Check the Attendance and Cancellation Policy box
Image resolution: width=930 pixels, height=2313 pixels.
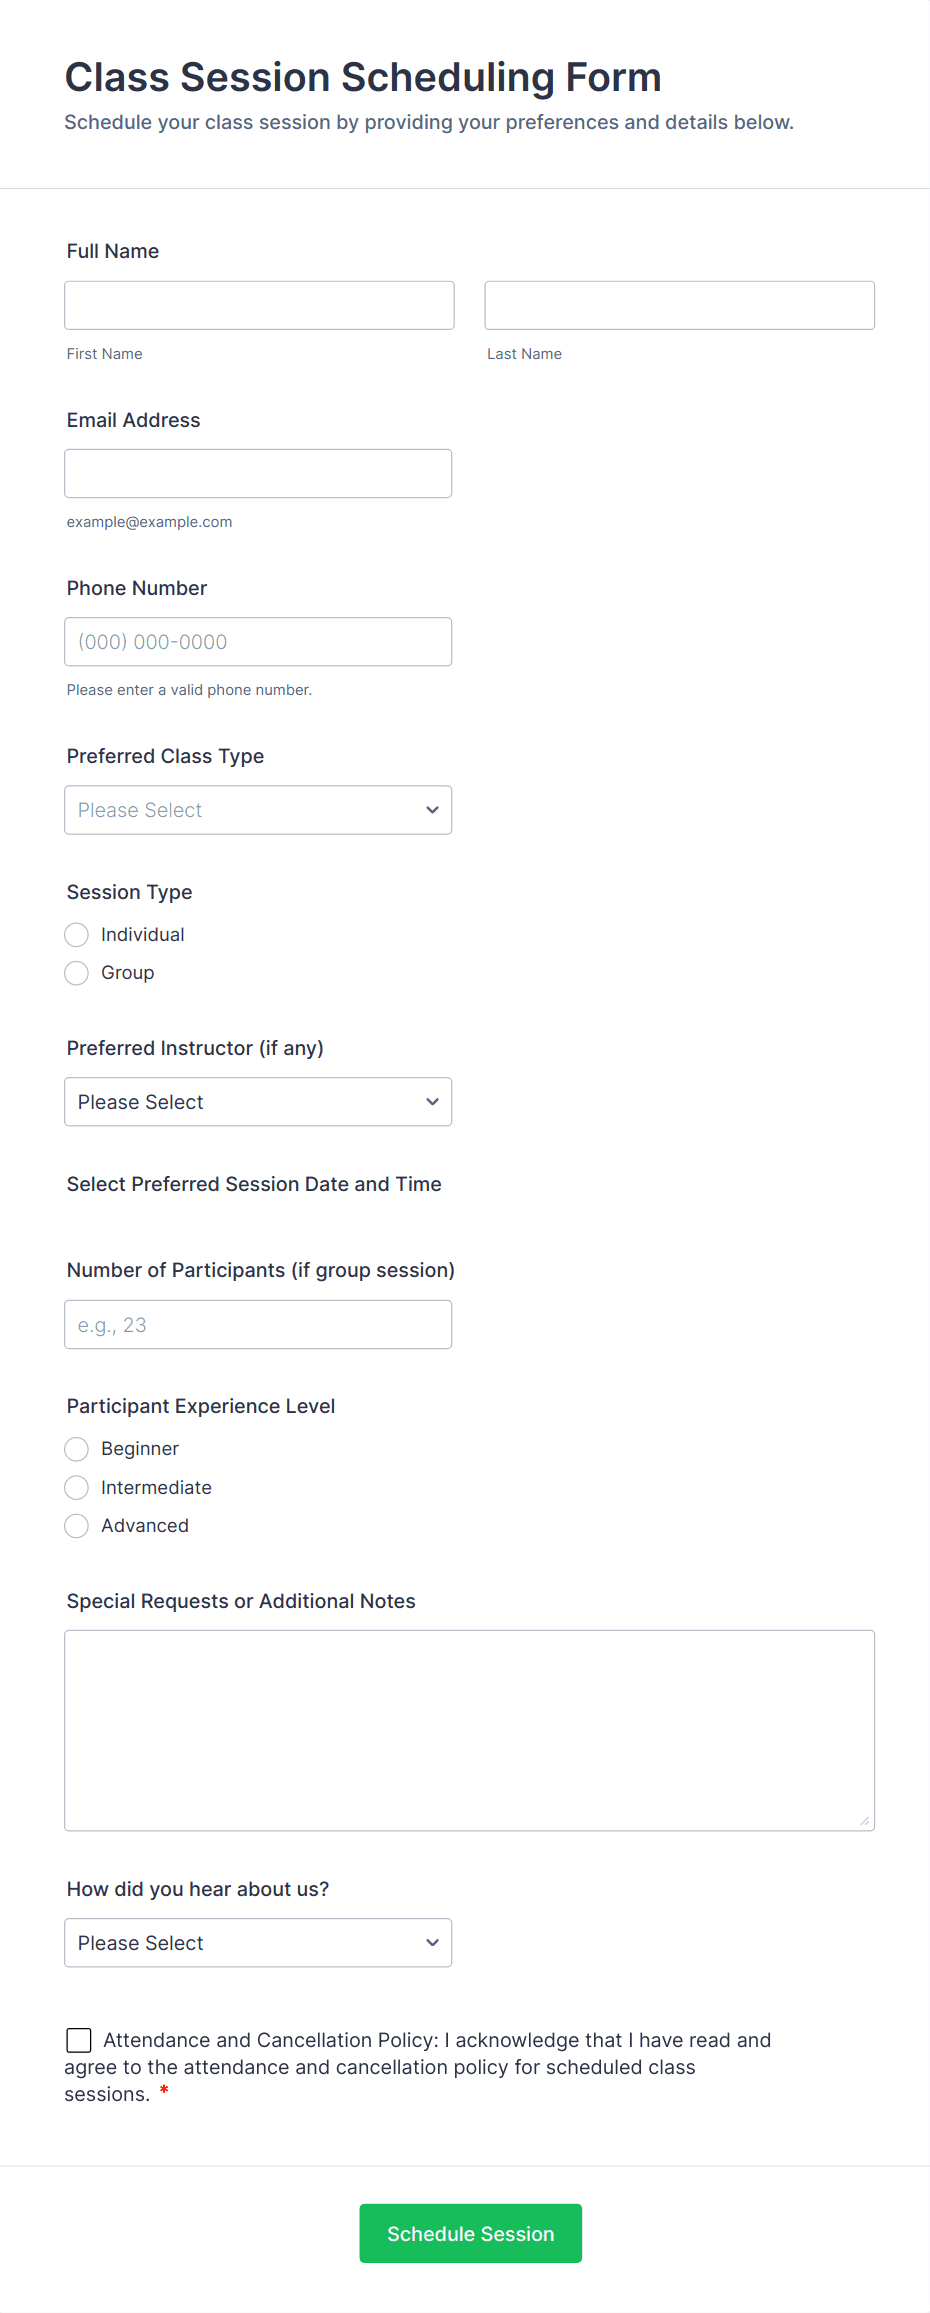coord(79,2040)
